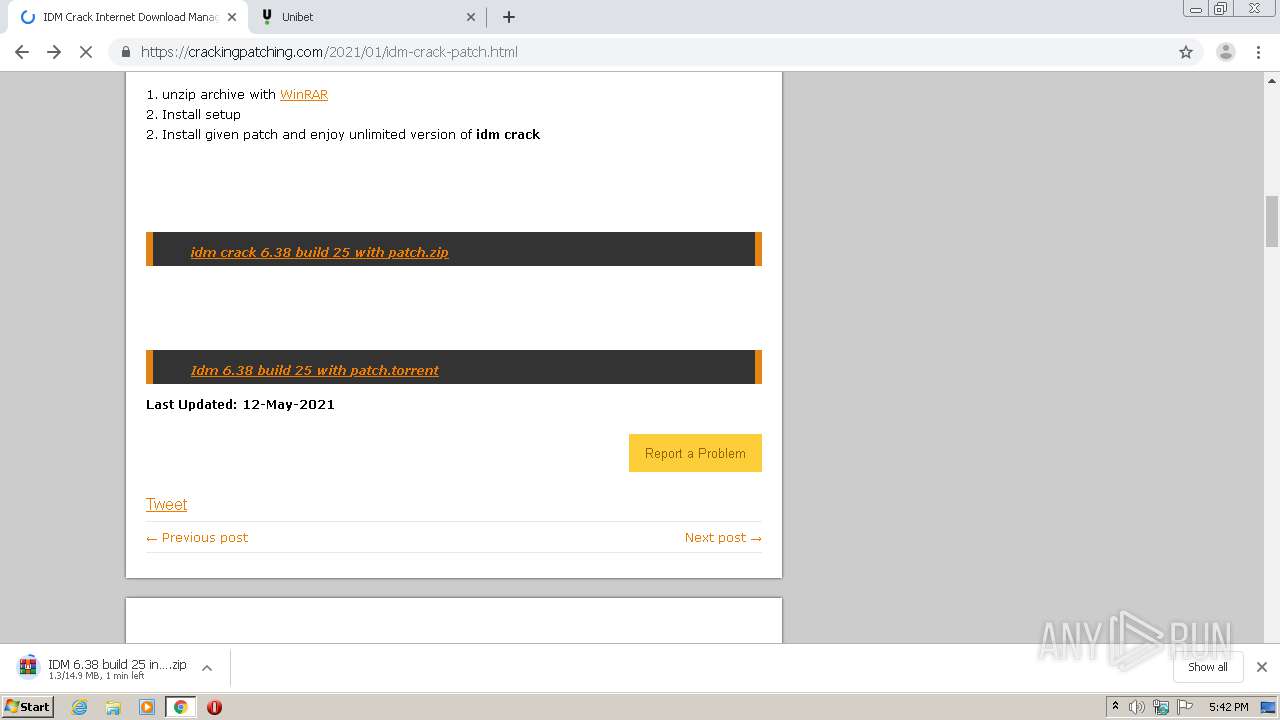
Task: Go to Next post
Action: pos(723,537)
